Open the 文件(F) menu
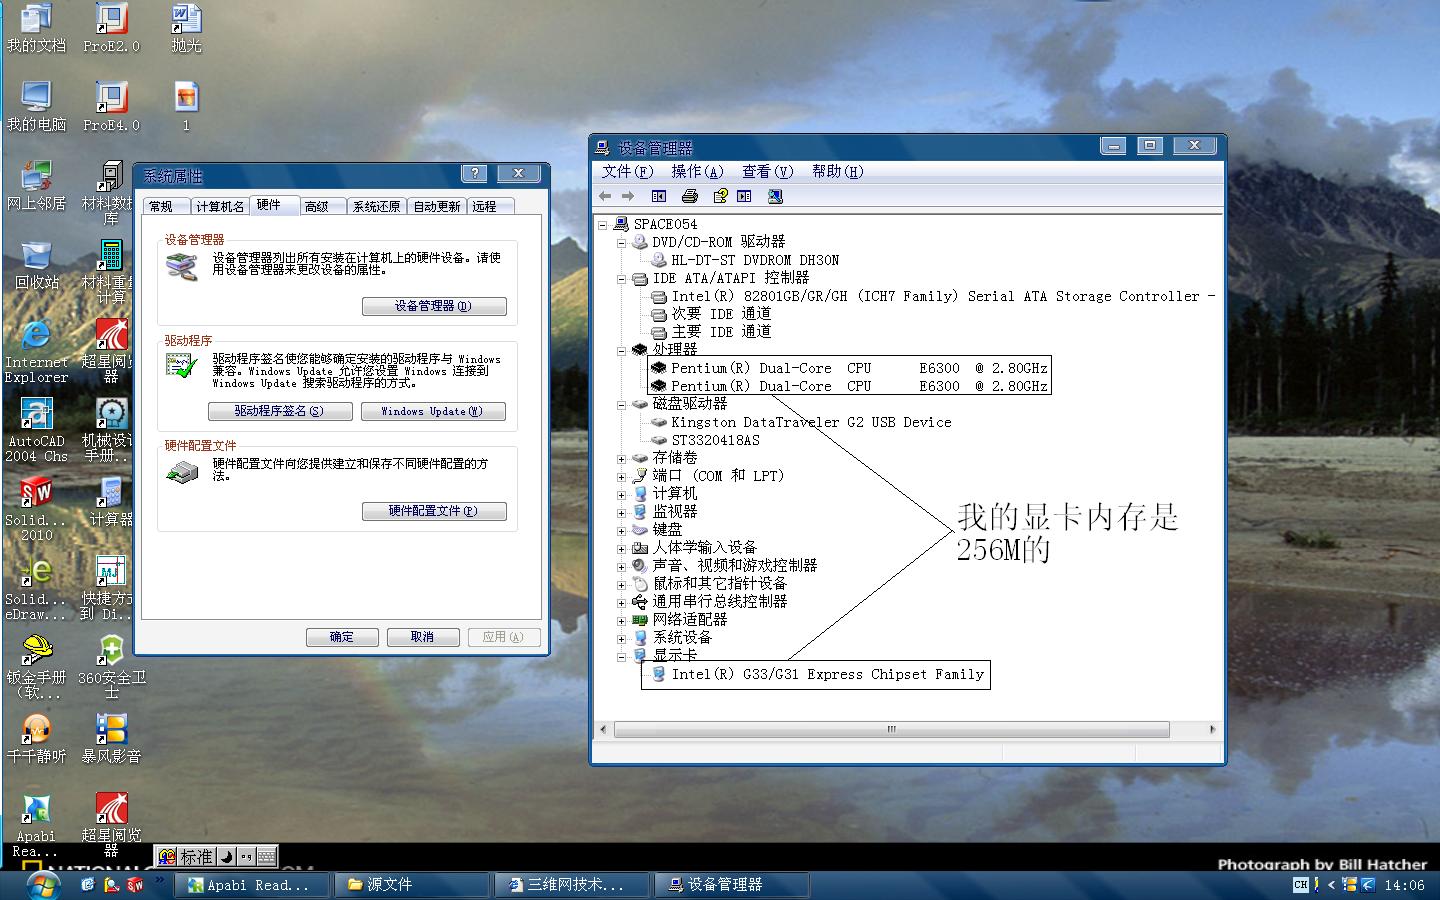1440x900 pixels. pyautogui.click(x=627, y=171)
